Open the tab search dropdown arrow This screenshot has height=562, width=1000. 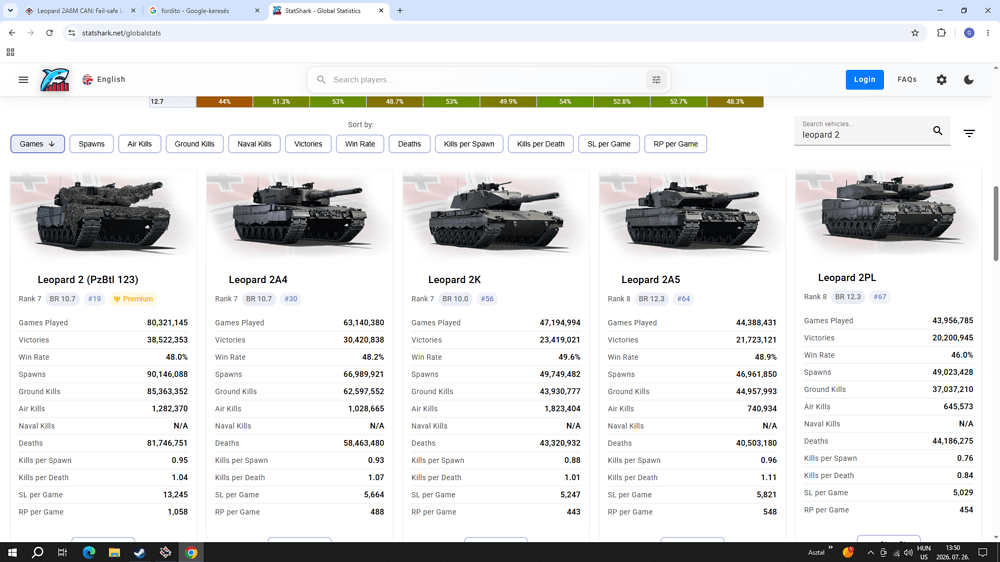pos(10,11)
